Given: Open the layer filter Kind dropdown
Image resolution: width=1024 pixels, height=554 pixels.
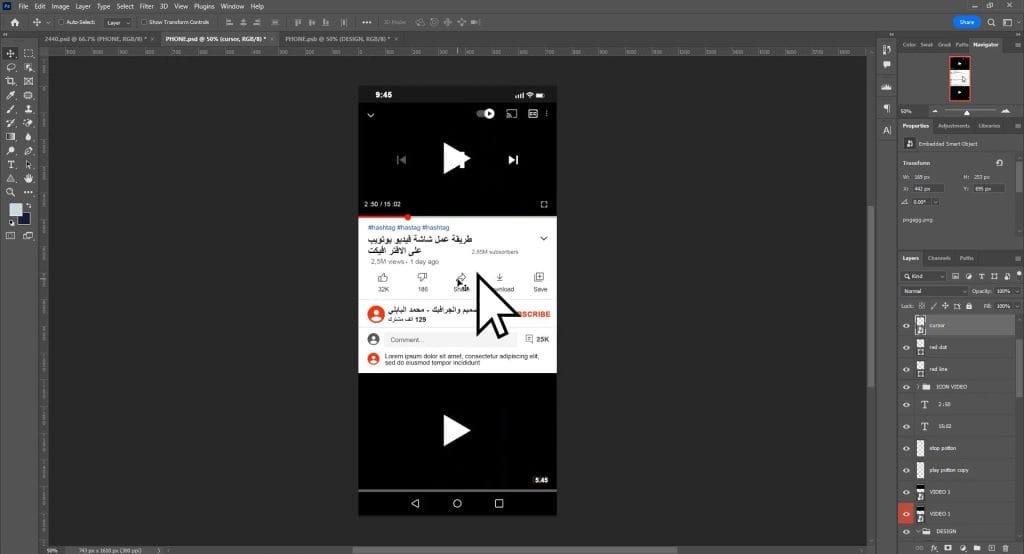Looking at the screenshot, I should (x=924, y=276).
